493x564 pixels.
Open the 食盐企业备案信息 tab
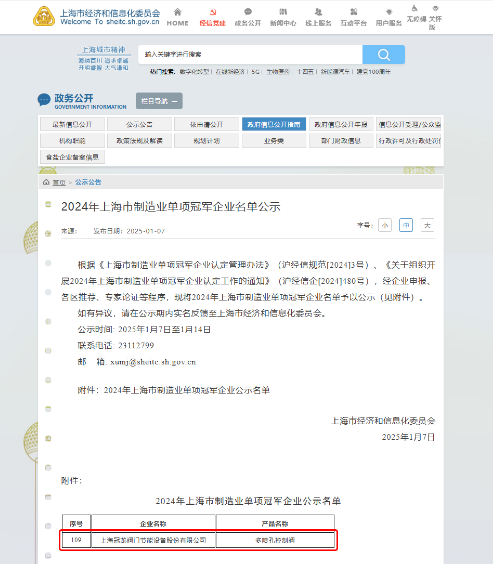(72, 157)
